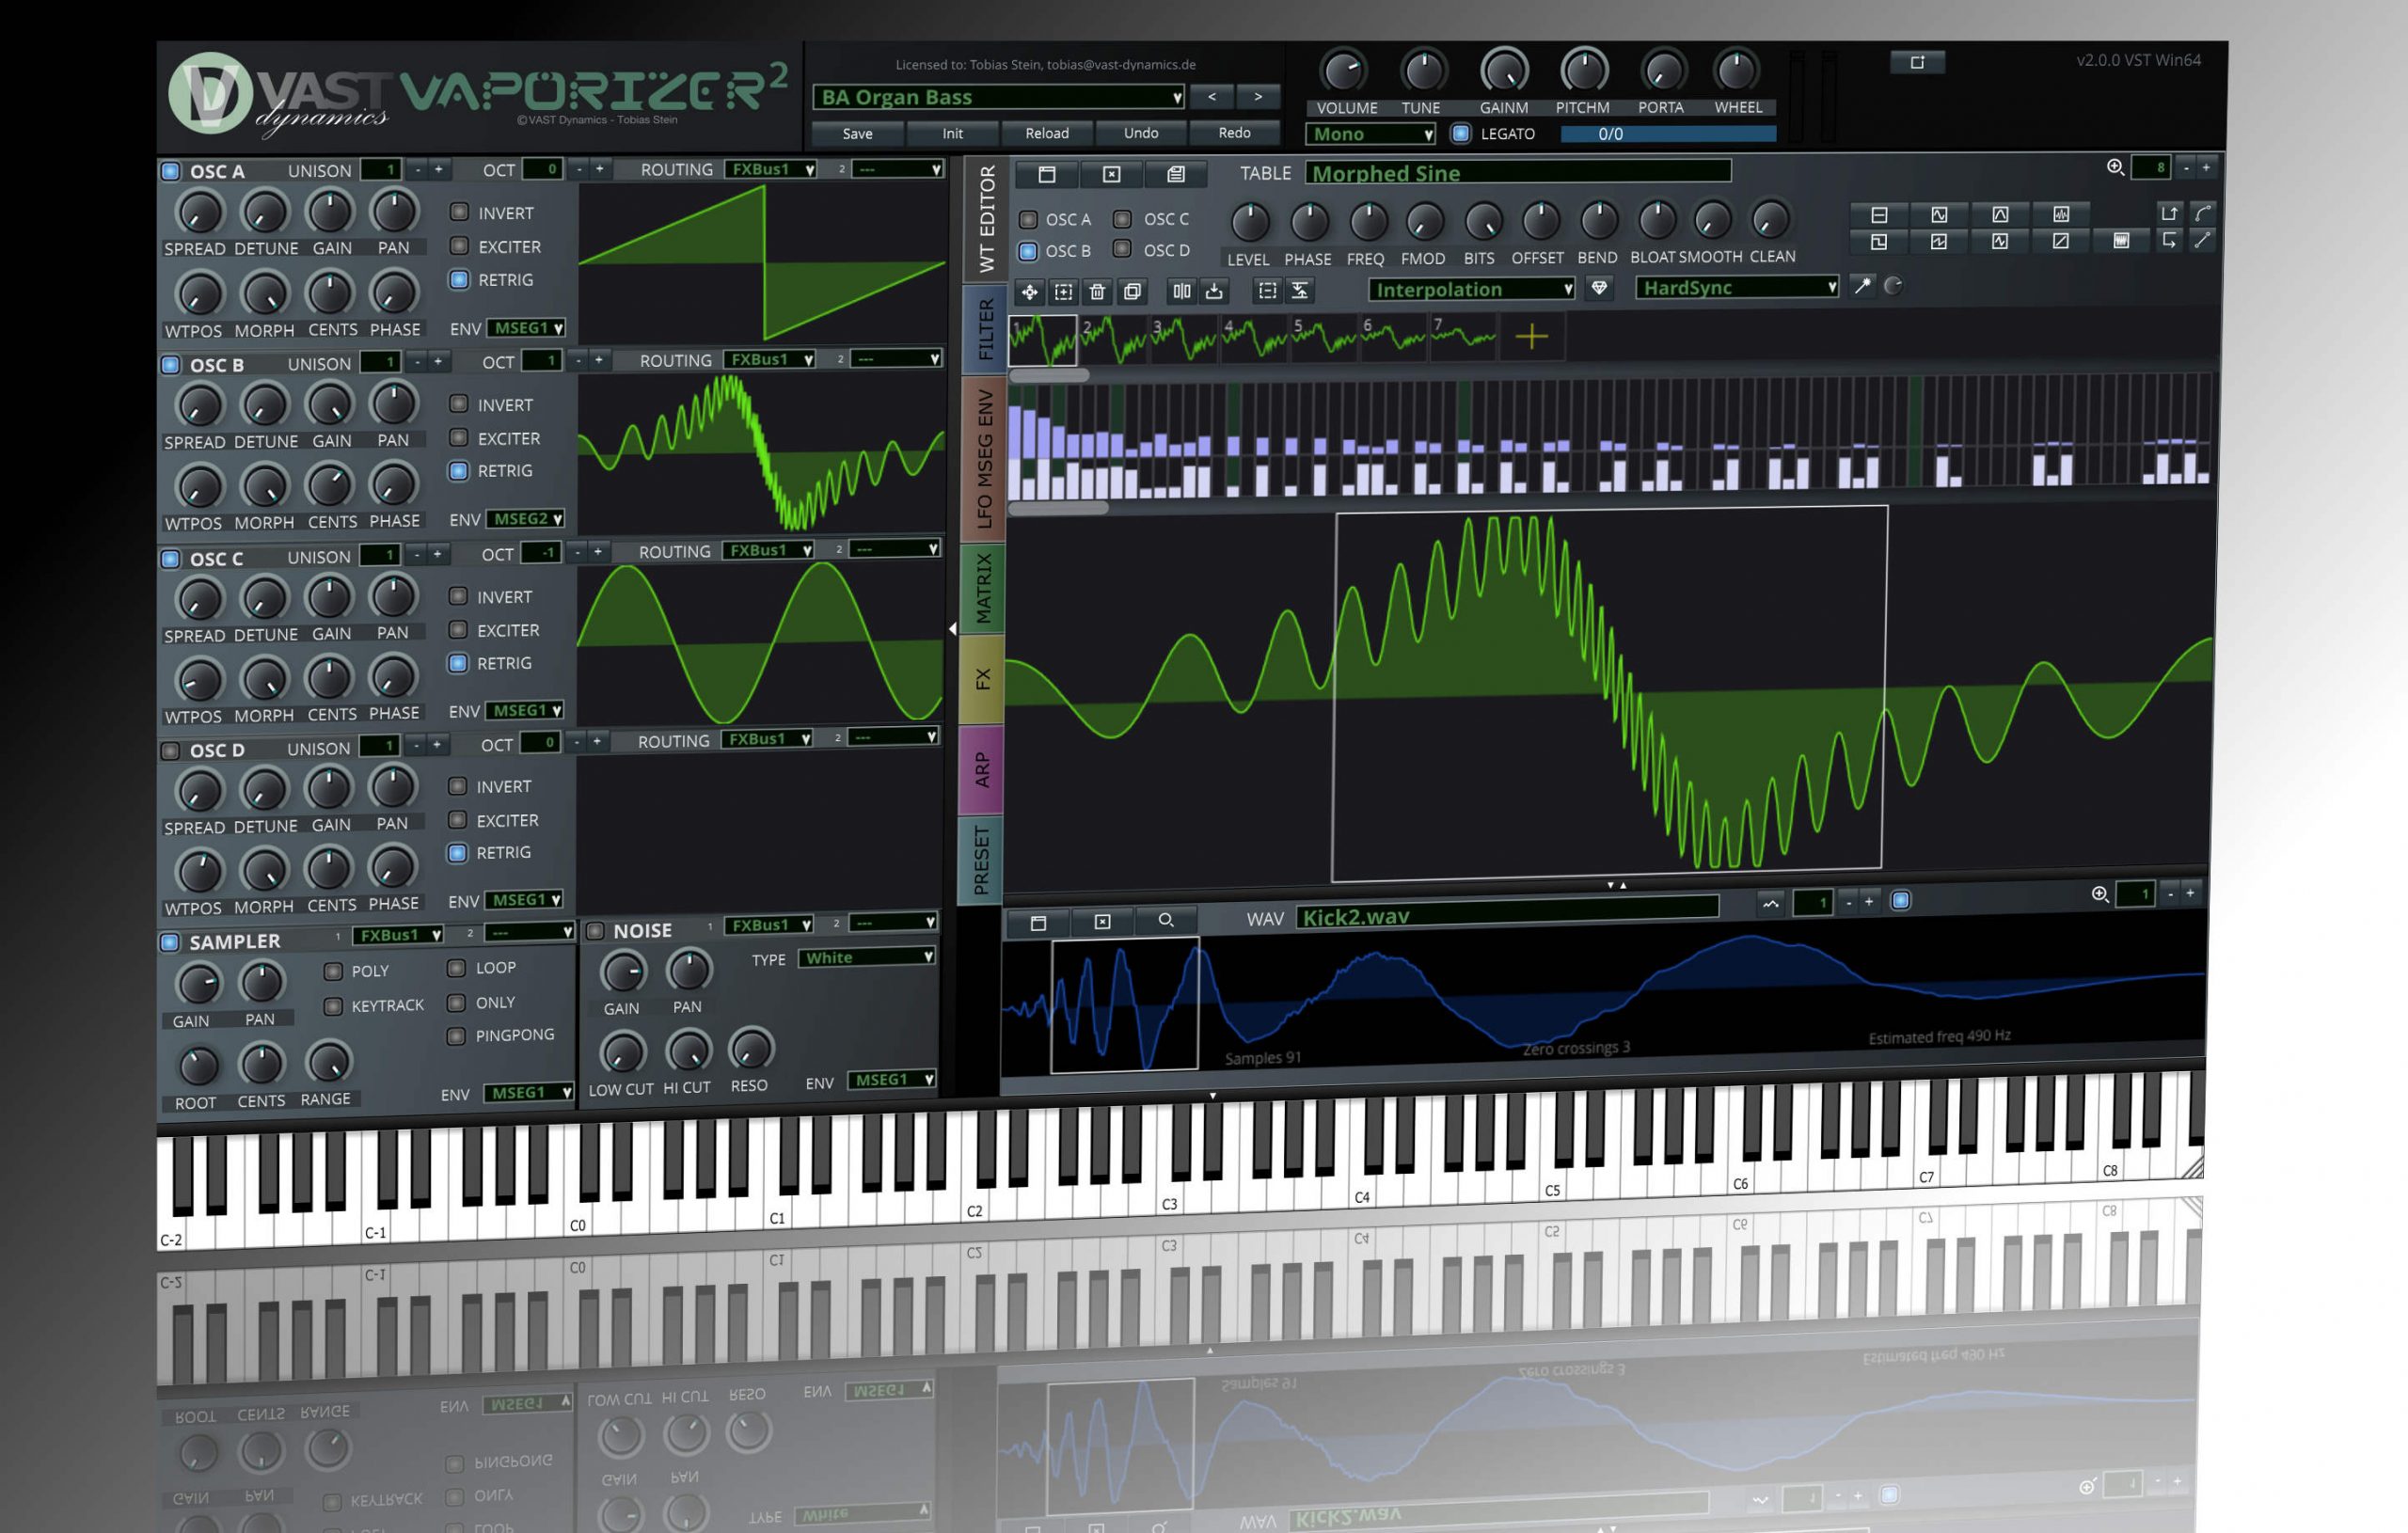This screenshot has width=2408, height=1533.
Task: Switch to the MATRIX tab
Action: click(984, 588)
